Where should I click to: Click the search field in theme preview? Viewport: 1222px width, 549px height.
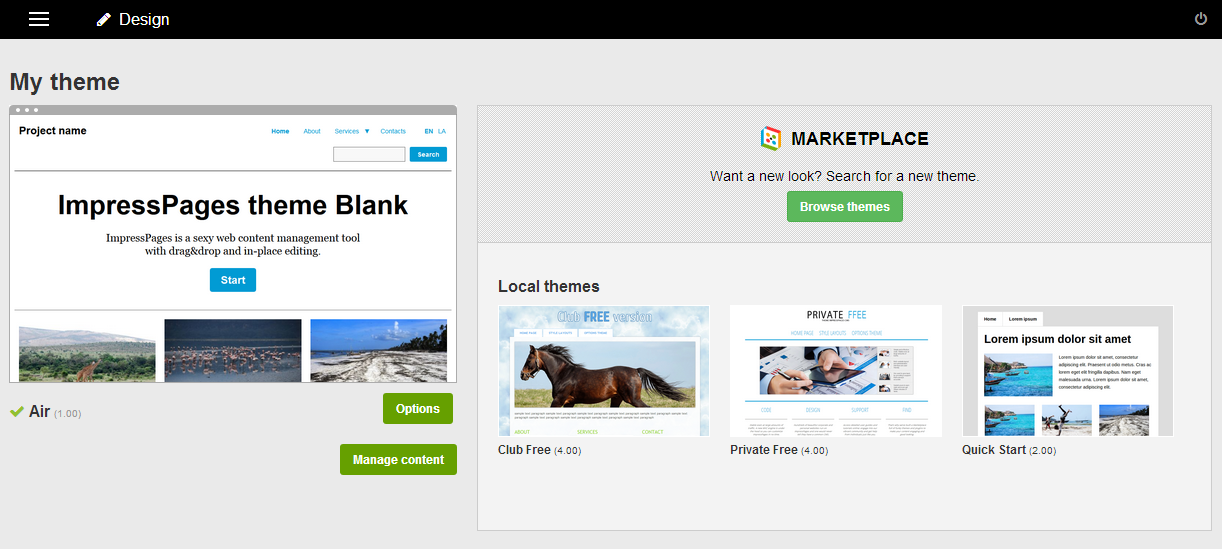click(369, 154)
